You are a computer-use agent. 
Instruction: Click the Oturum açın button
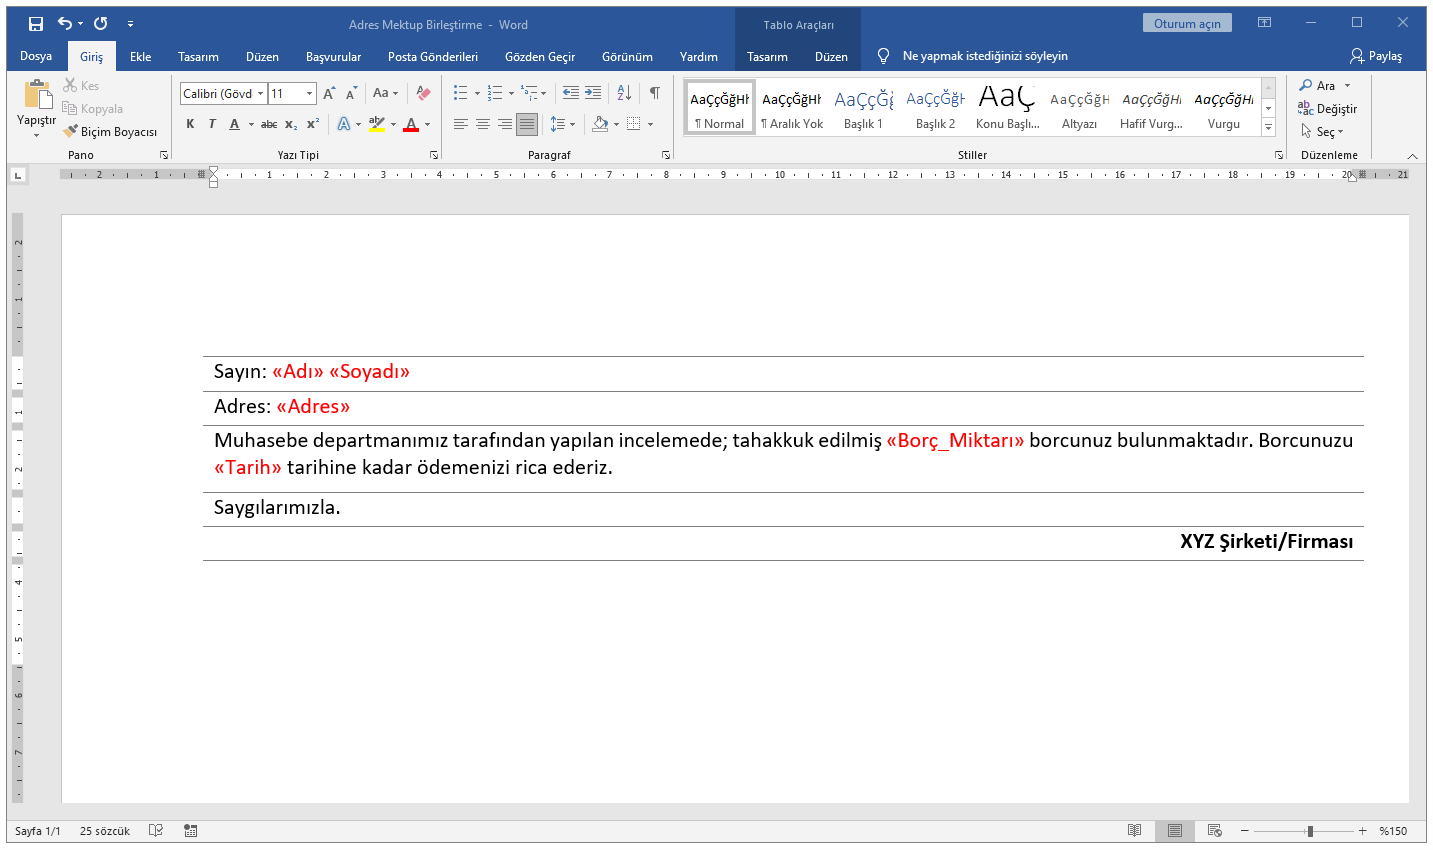click(x=1187, y=24)
